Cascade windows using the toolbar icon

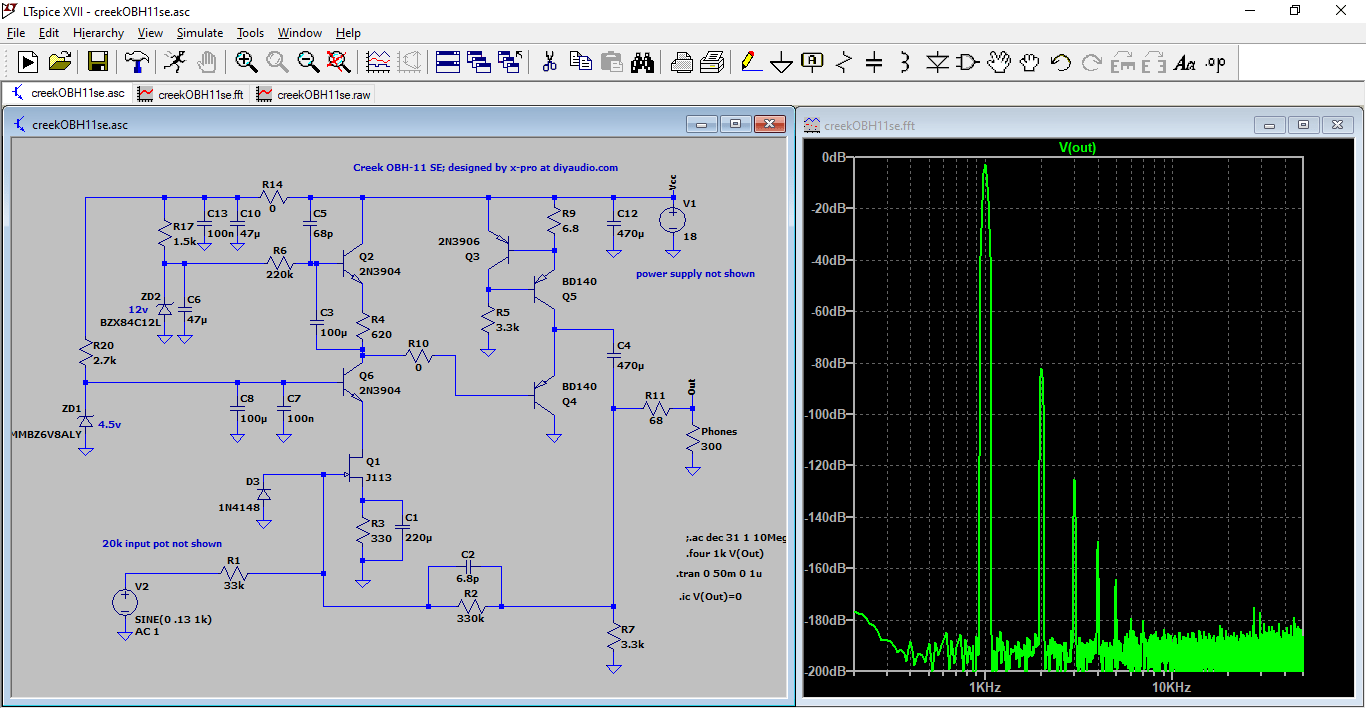[478, 62]
